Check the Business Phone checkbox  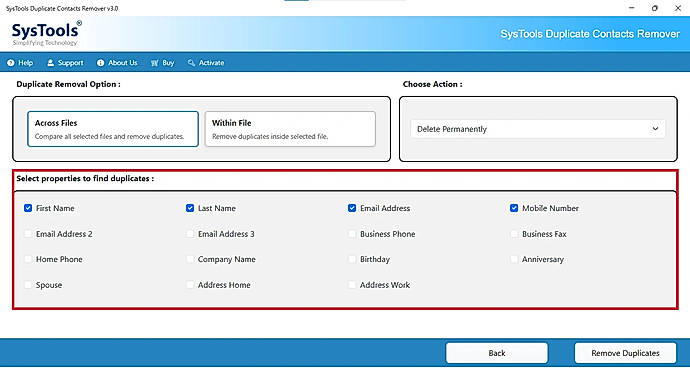tap(352, 234)
